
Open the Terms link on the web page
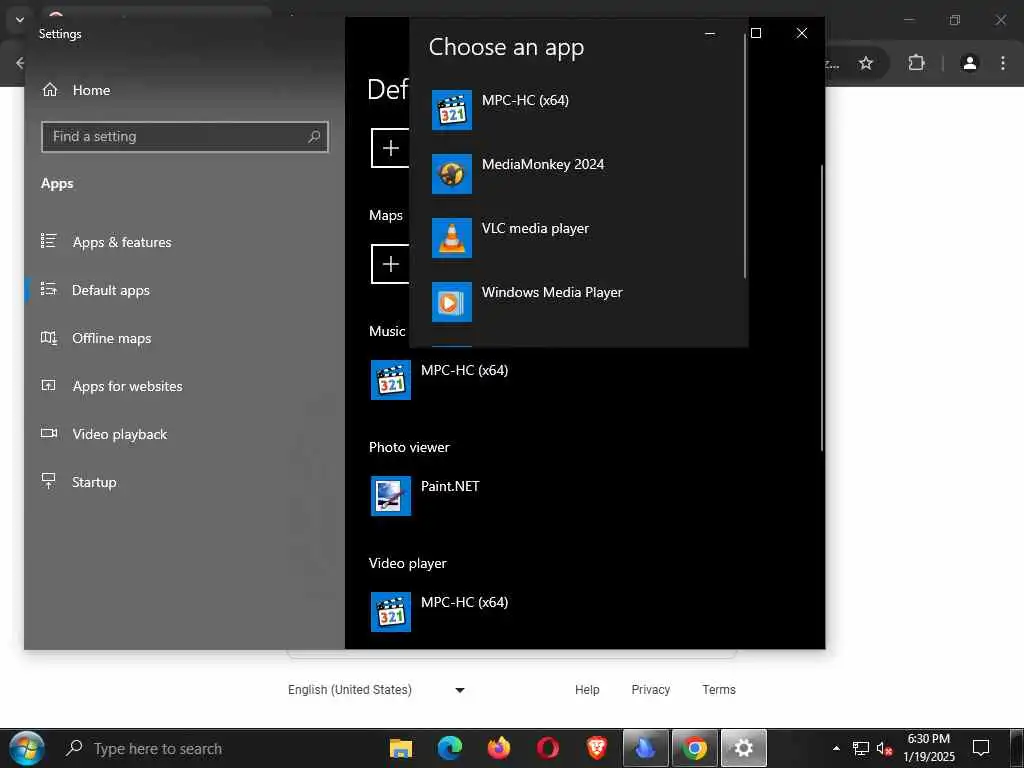(718, 690)
